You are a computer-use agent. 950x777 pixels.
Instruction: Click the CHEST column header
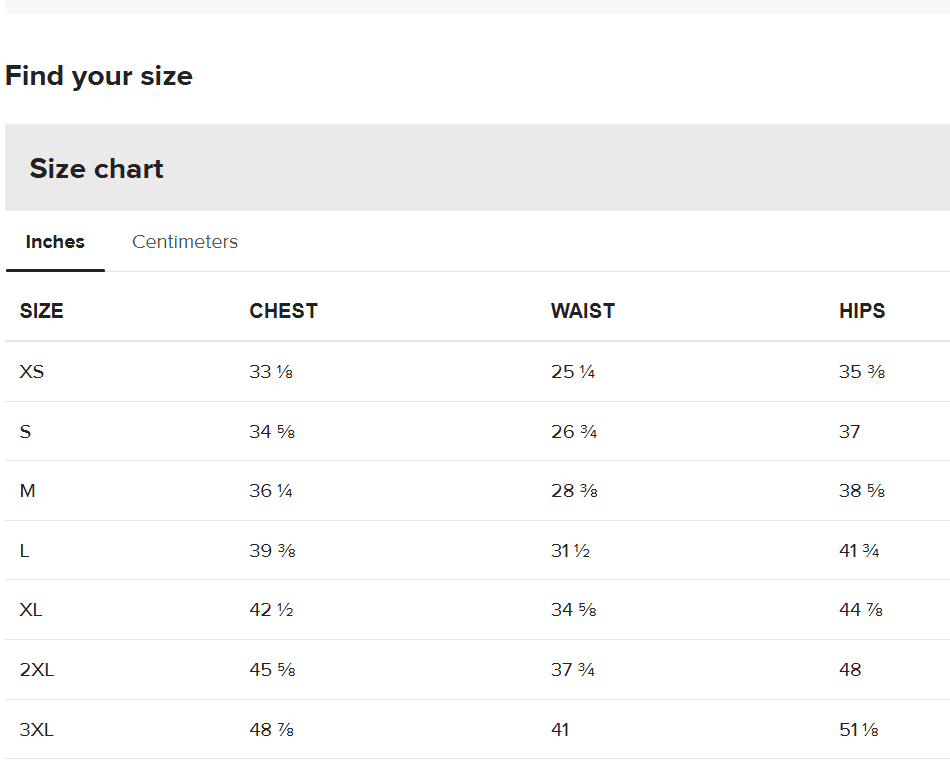click(283, 311)
